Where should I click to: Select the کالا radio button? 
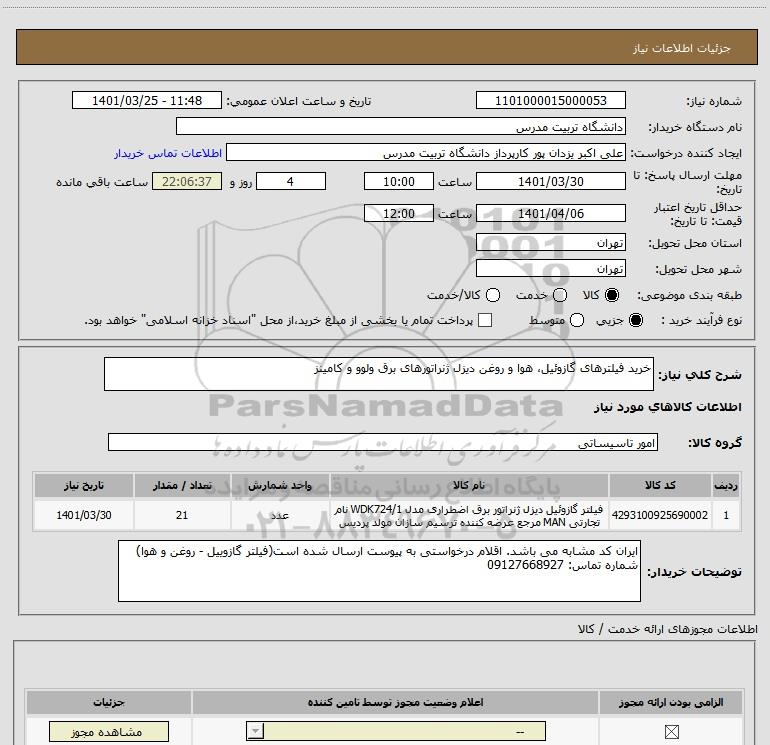click(612, 295)
